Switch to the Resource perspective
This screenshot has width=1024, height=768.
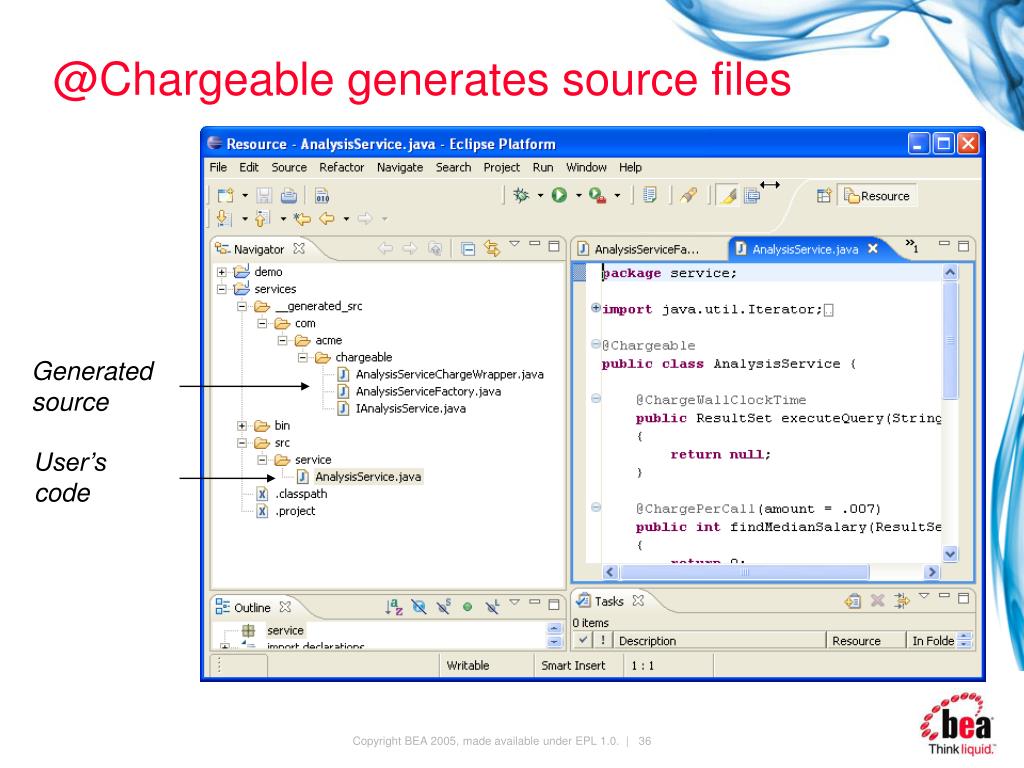point(877,196)
